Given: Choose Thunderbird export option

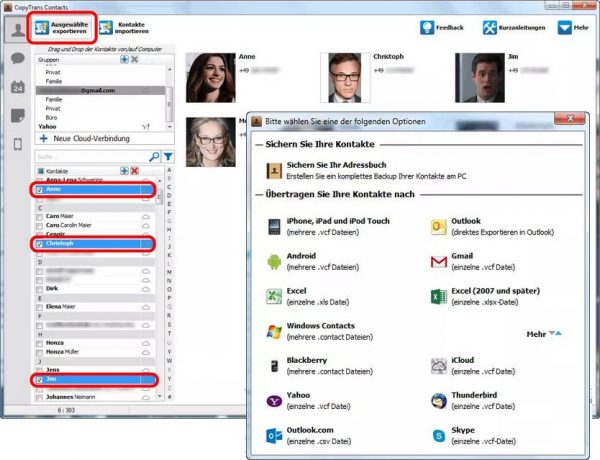Looking at the screenshot, I should tap(473, 401).
